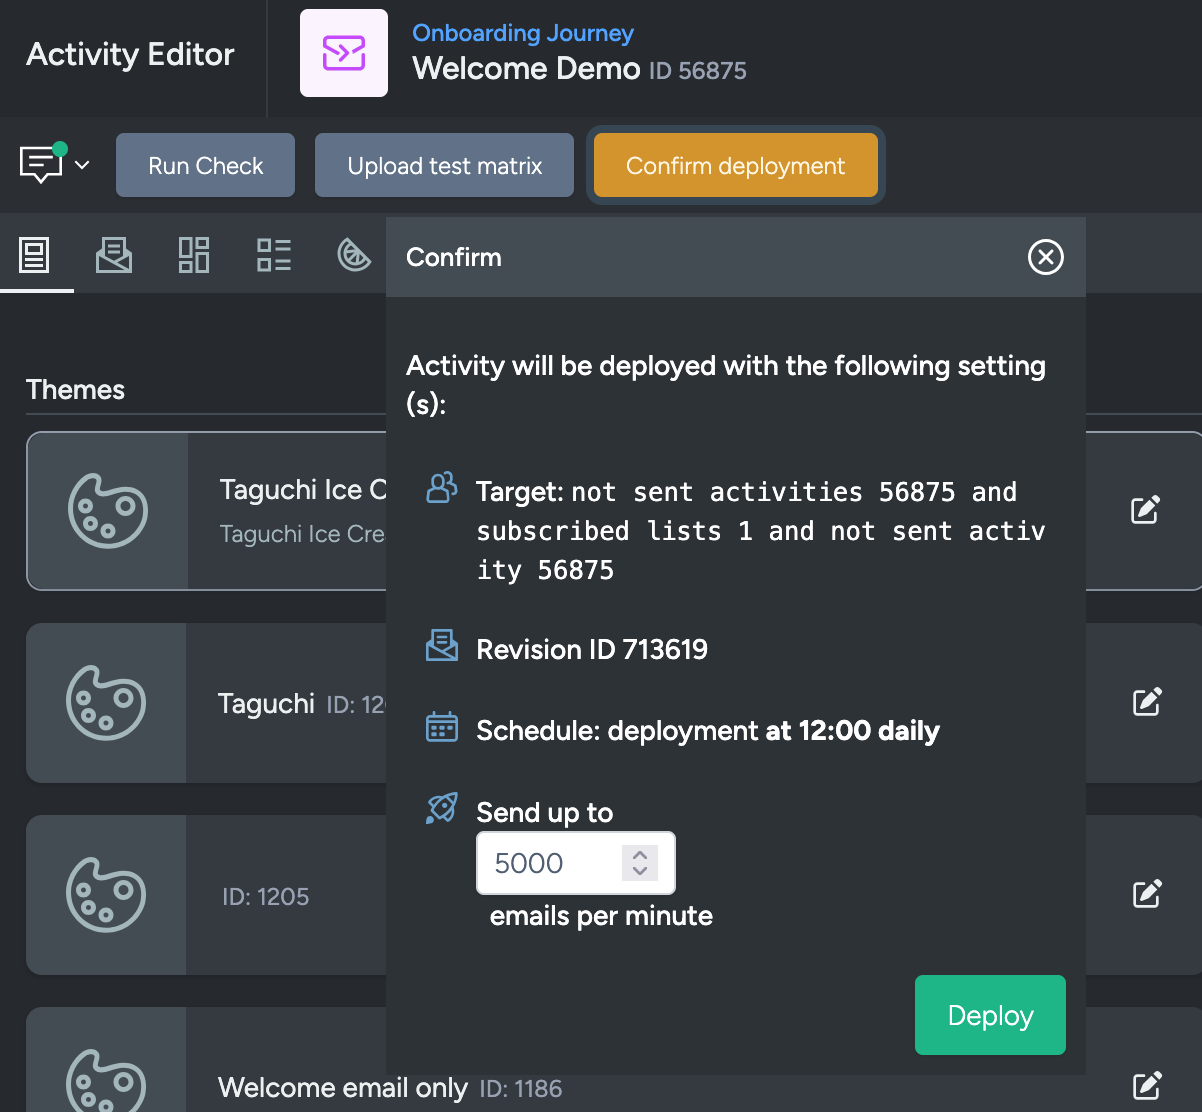Click the Onboarding Journey link
1202x1112 pixels.
point(523,32)
